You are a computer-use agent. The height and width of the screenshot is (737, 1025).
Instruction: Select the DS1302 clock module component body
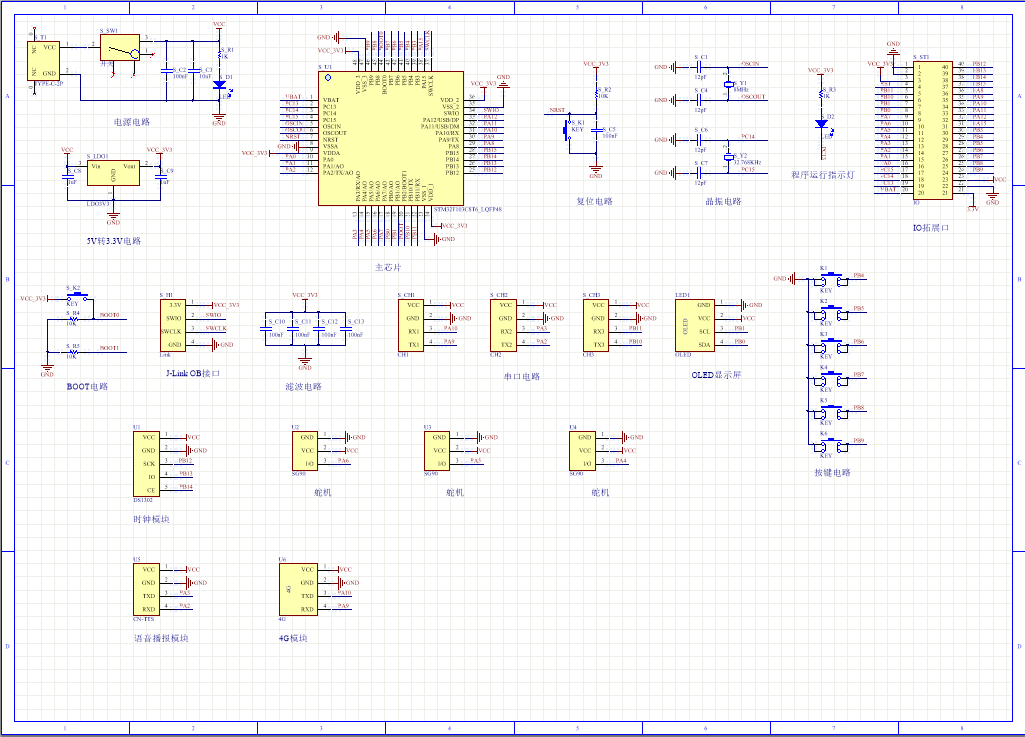[x=146, y=464]
